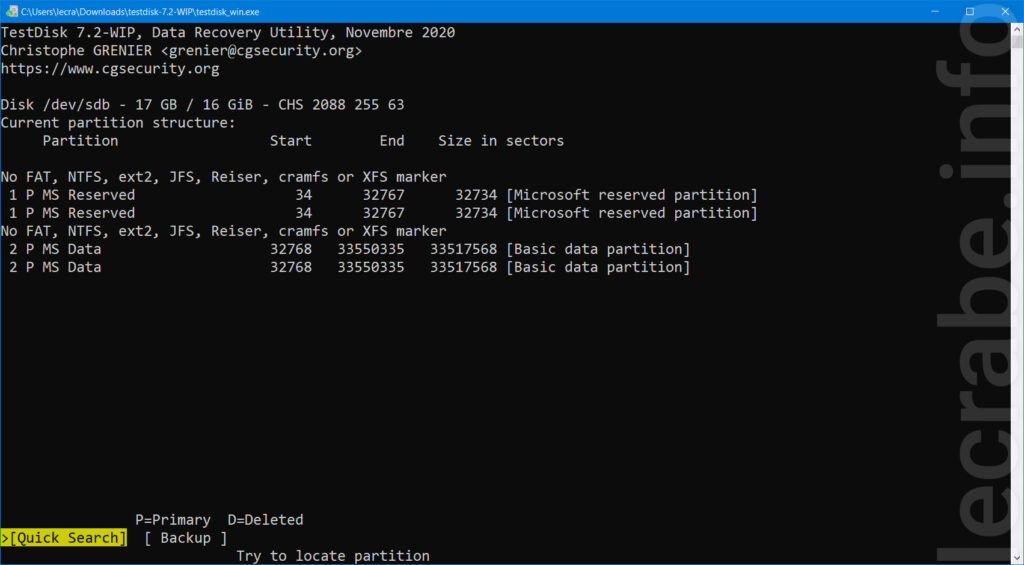The width and height of the screenshot is (1024, 565).
Task: Click the https://www.cgsecurity.org URL text
Action: click(x=110, y=69)
